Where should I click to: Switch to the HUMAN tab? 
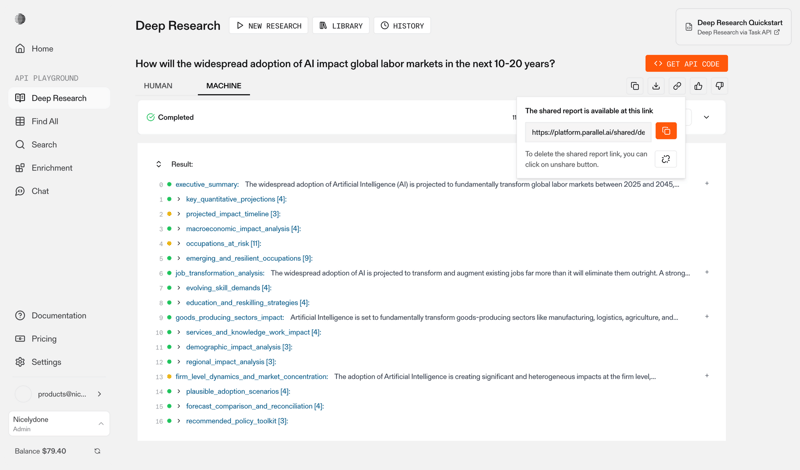(x=158, y=86)
